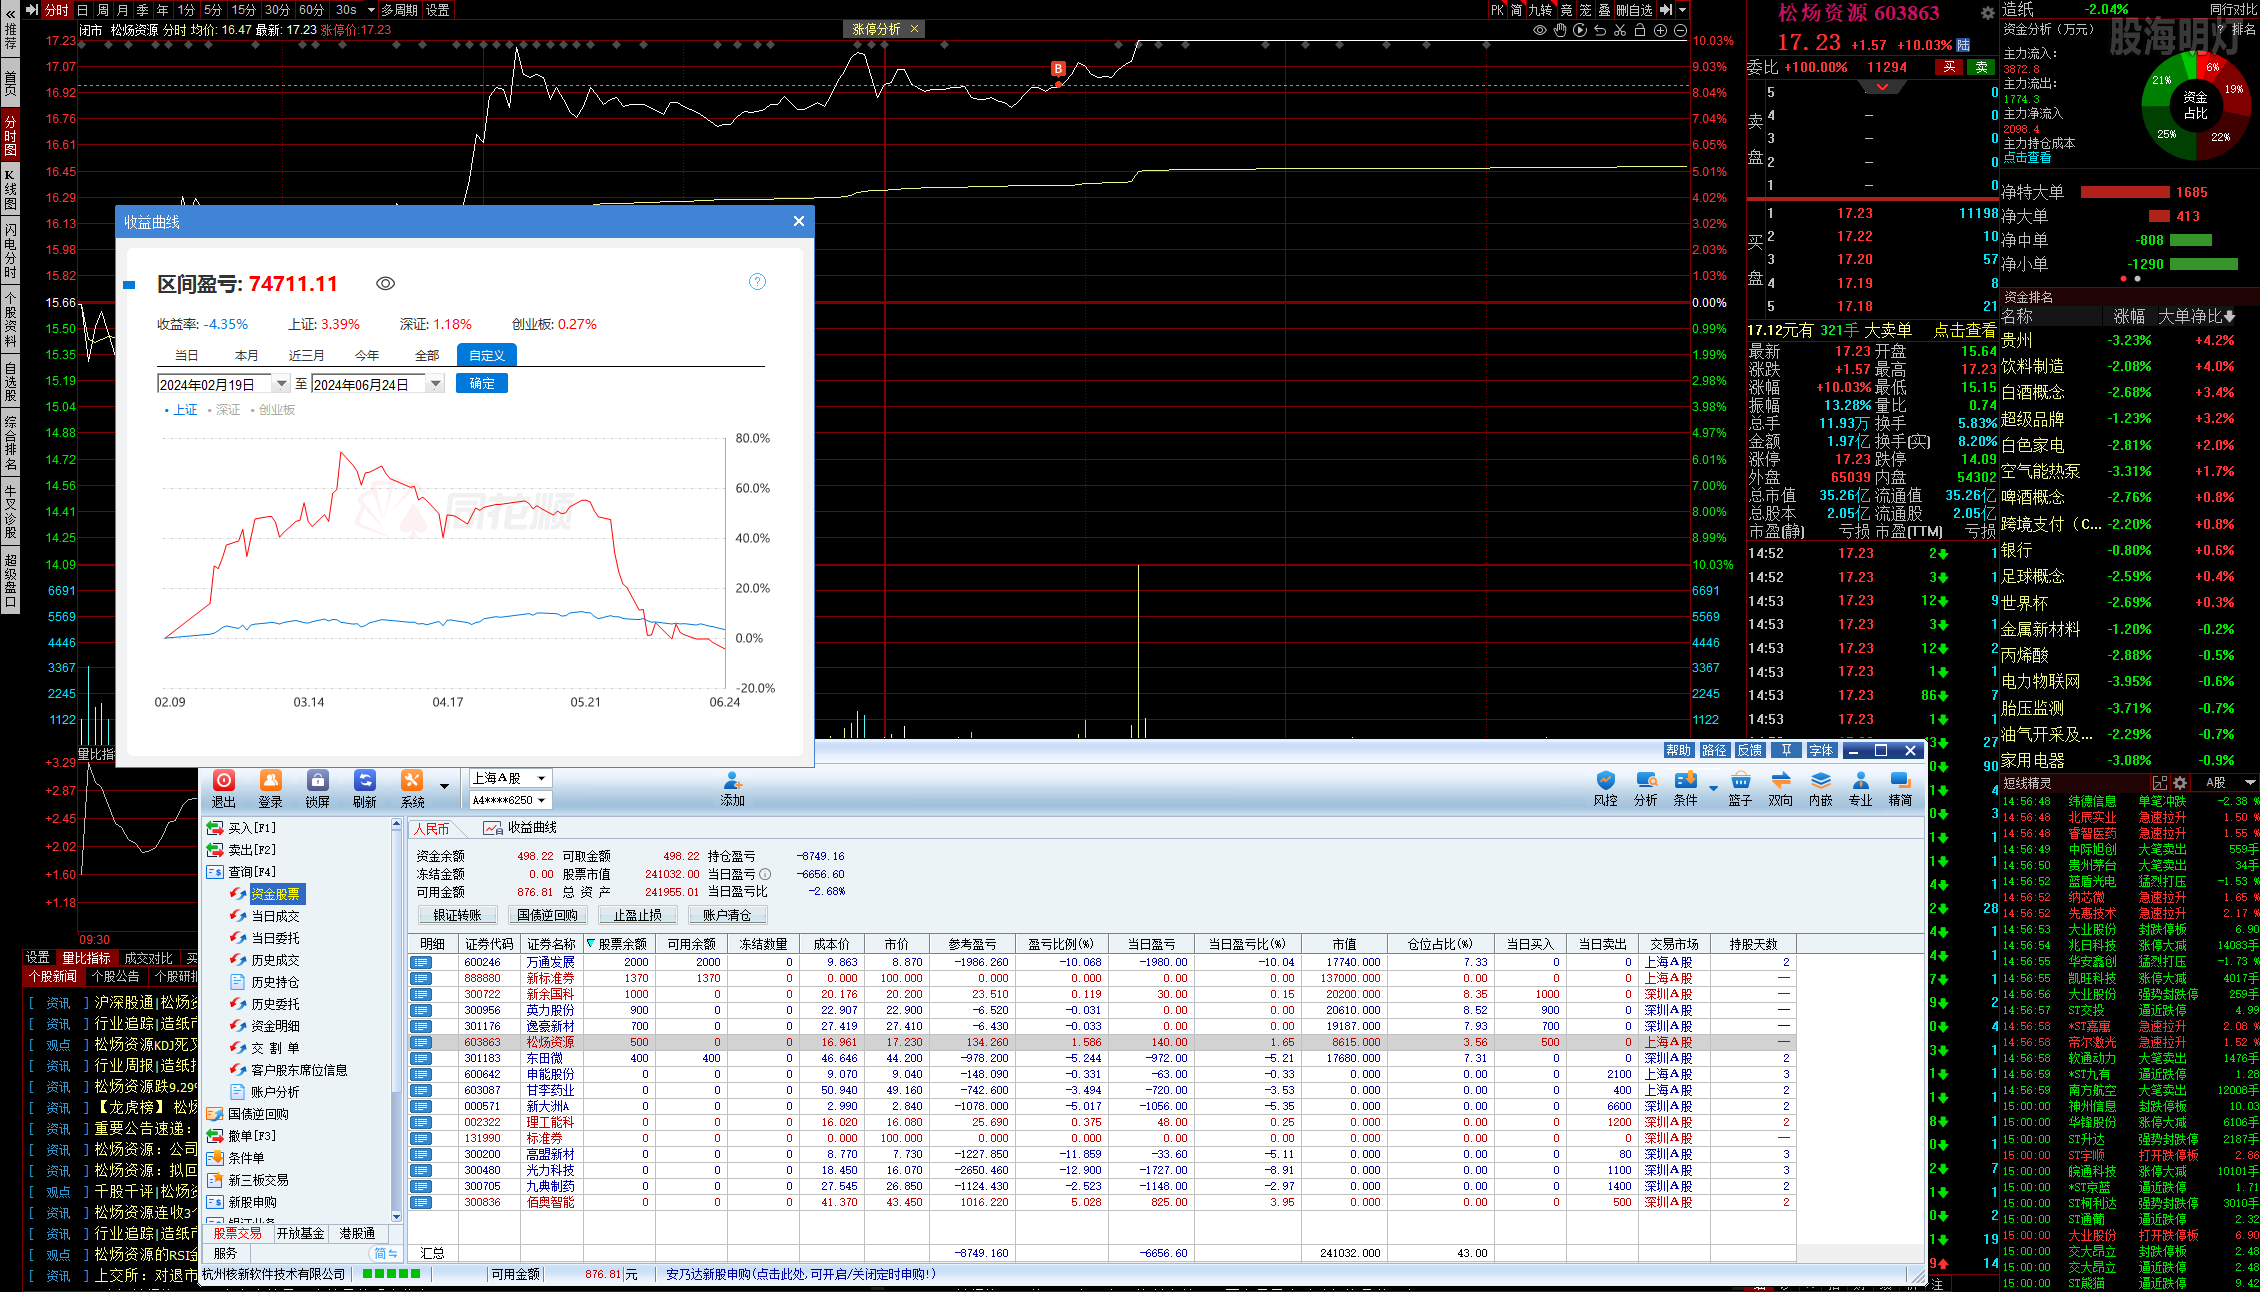Screen dimensions: 2260x1292
Task: Switch to 开放基金 bottom tab
Action: [301, 1234]
